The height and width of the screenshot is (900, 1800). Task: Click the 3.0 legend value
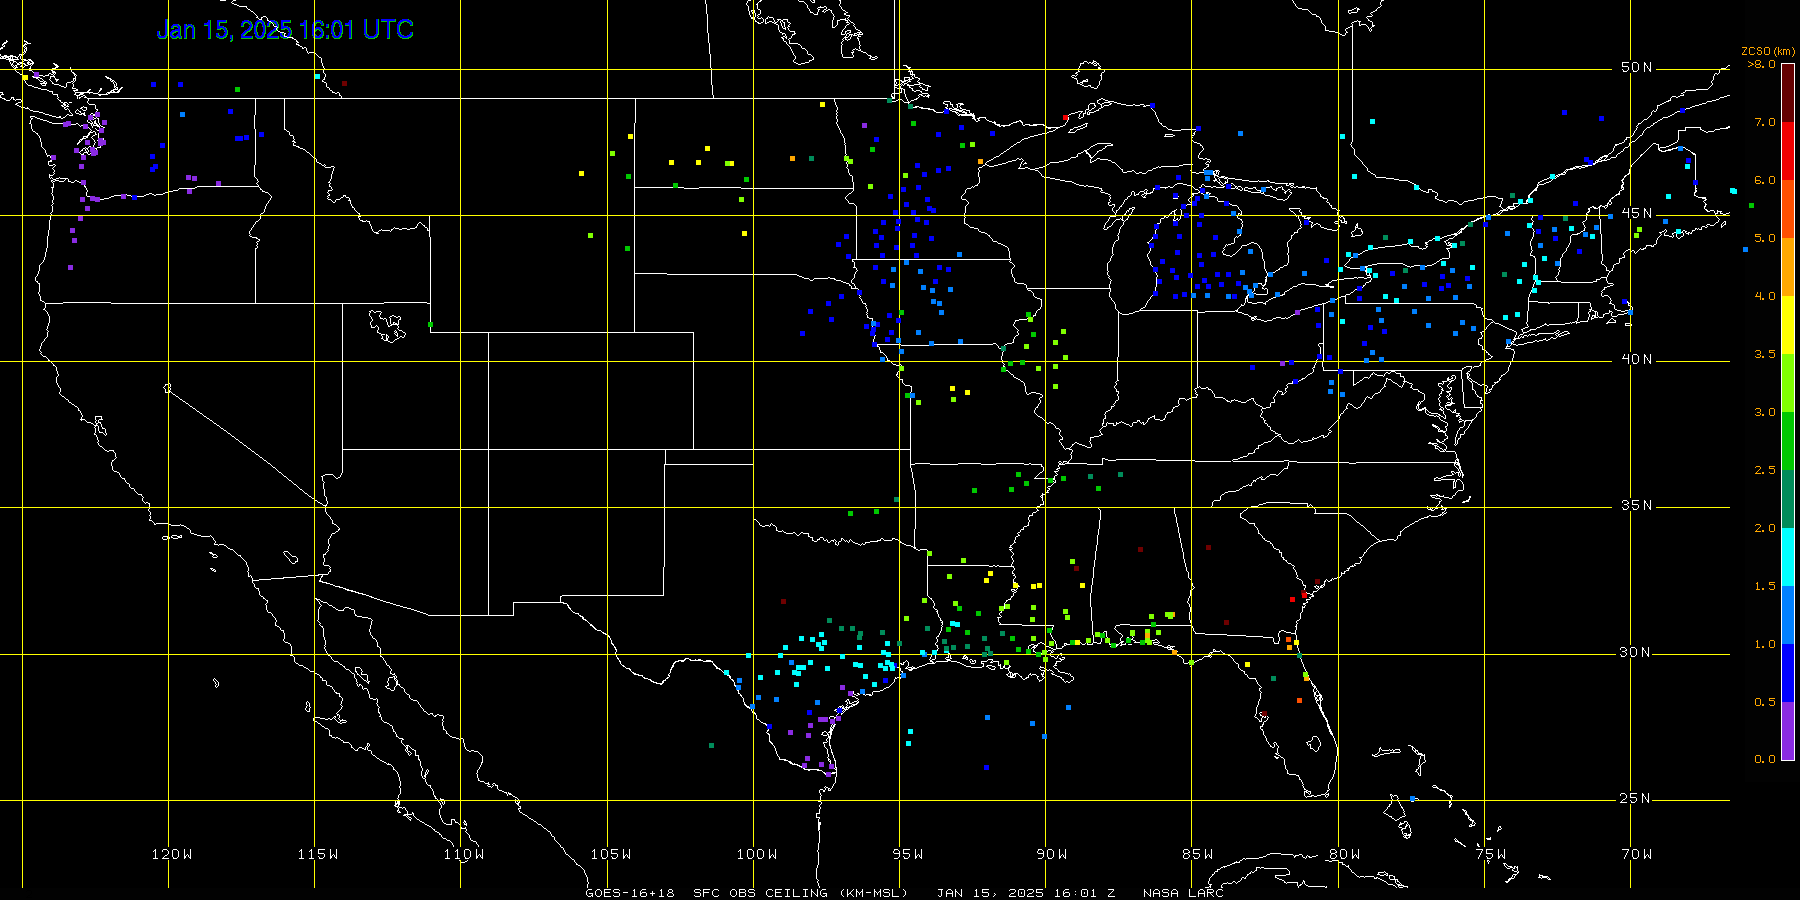1765,412
